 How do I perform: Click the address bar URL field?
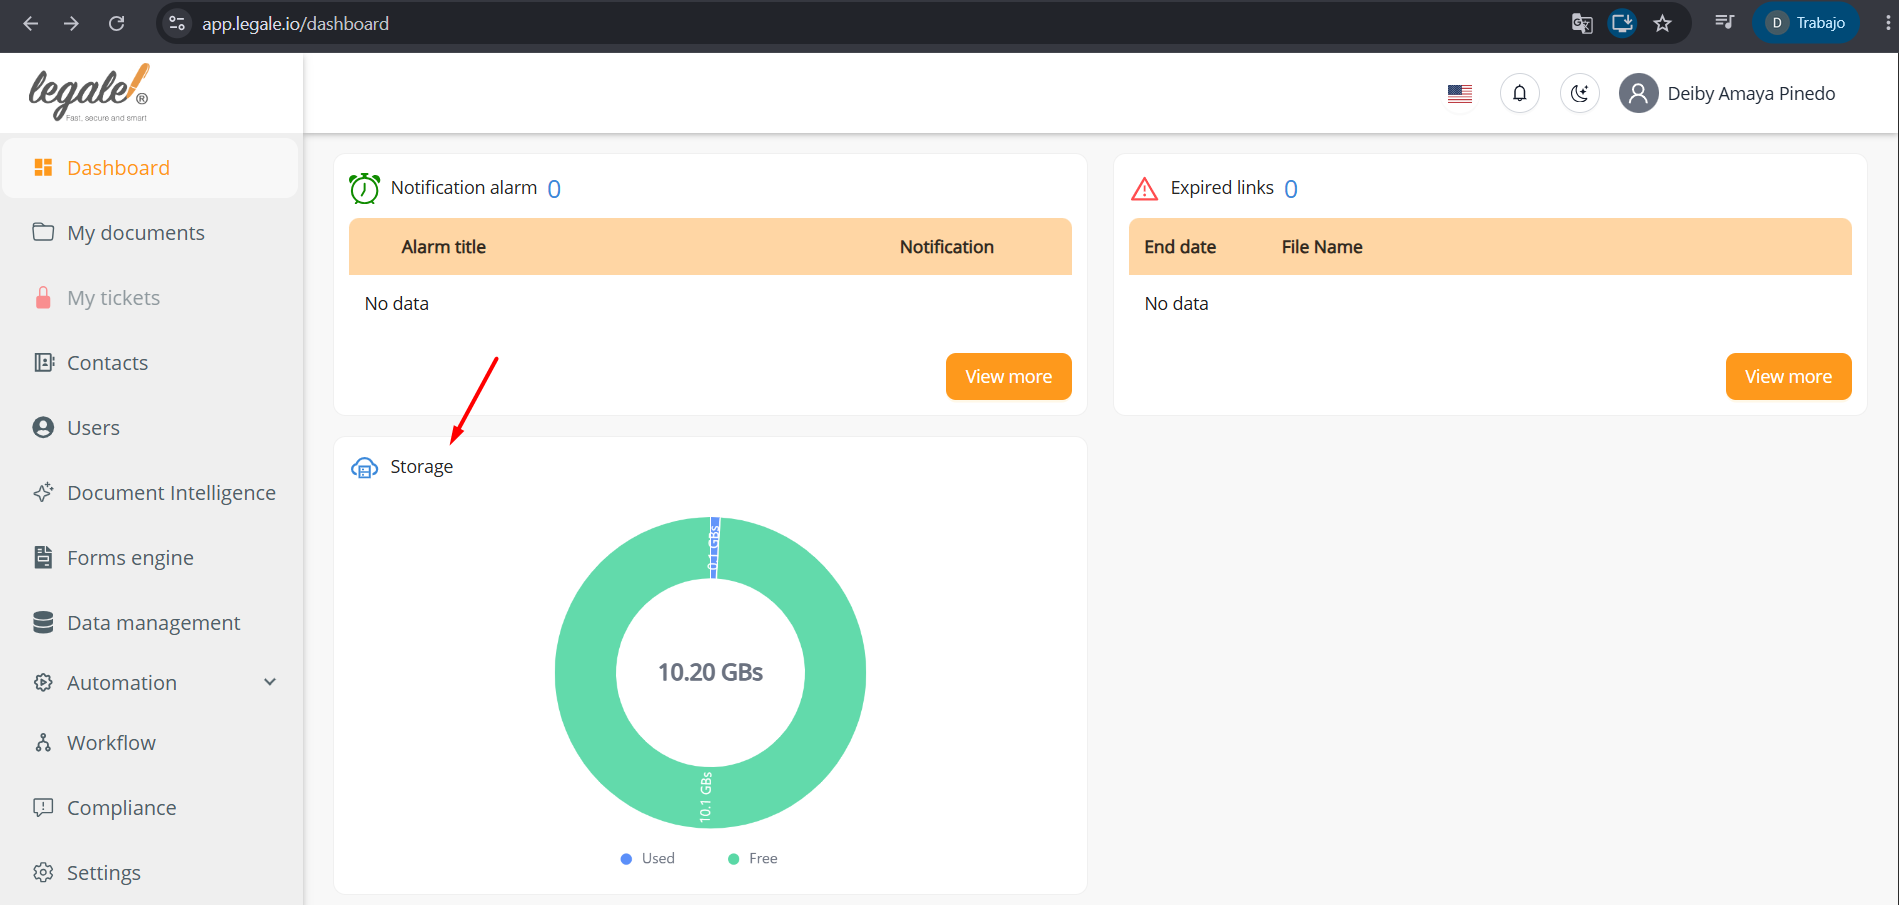pyautogui.click(x=295, y=23)
